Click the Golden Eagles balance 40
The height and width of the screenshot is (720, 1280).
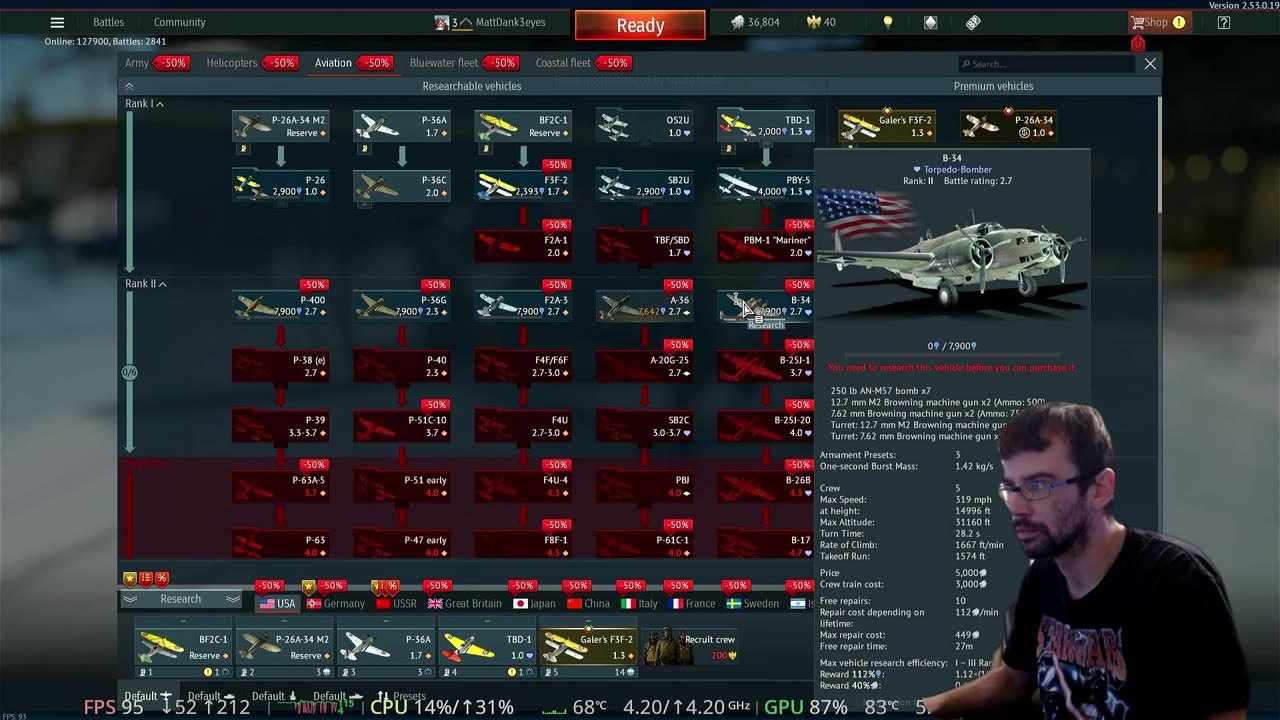(821, 22)
